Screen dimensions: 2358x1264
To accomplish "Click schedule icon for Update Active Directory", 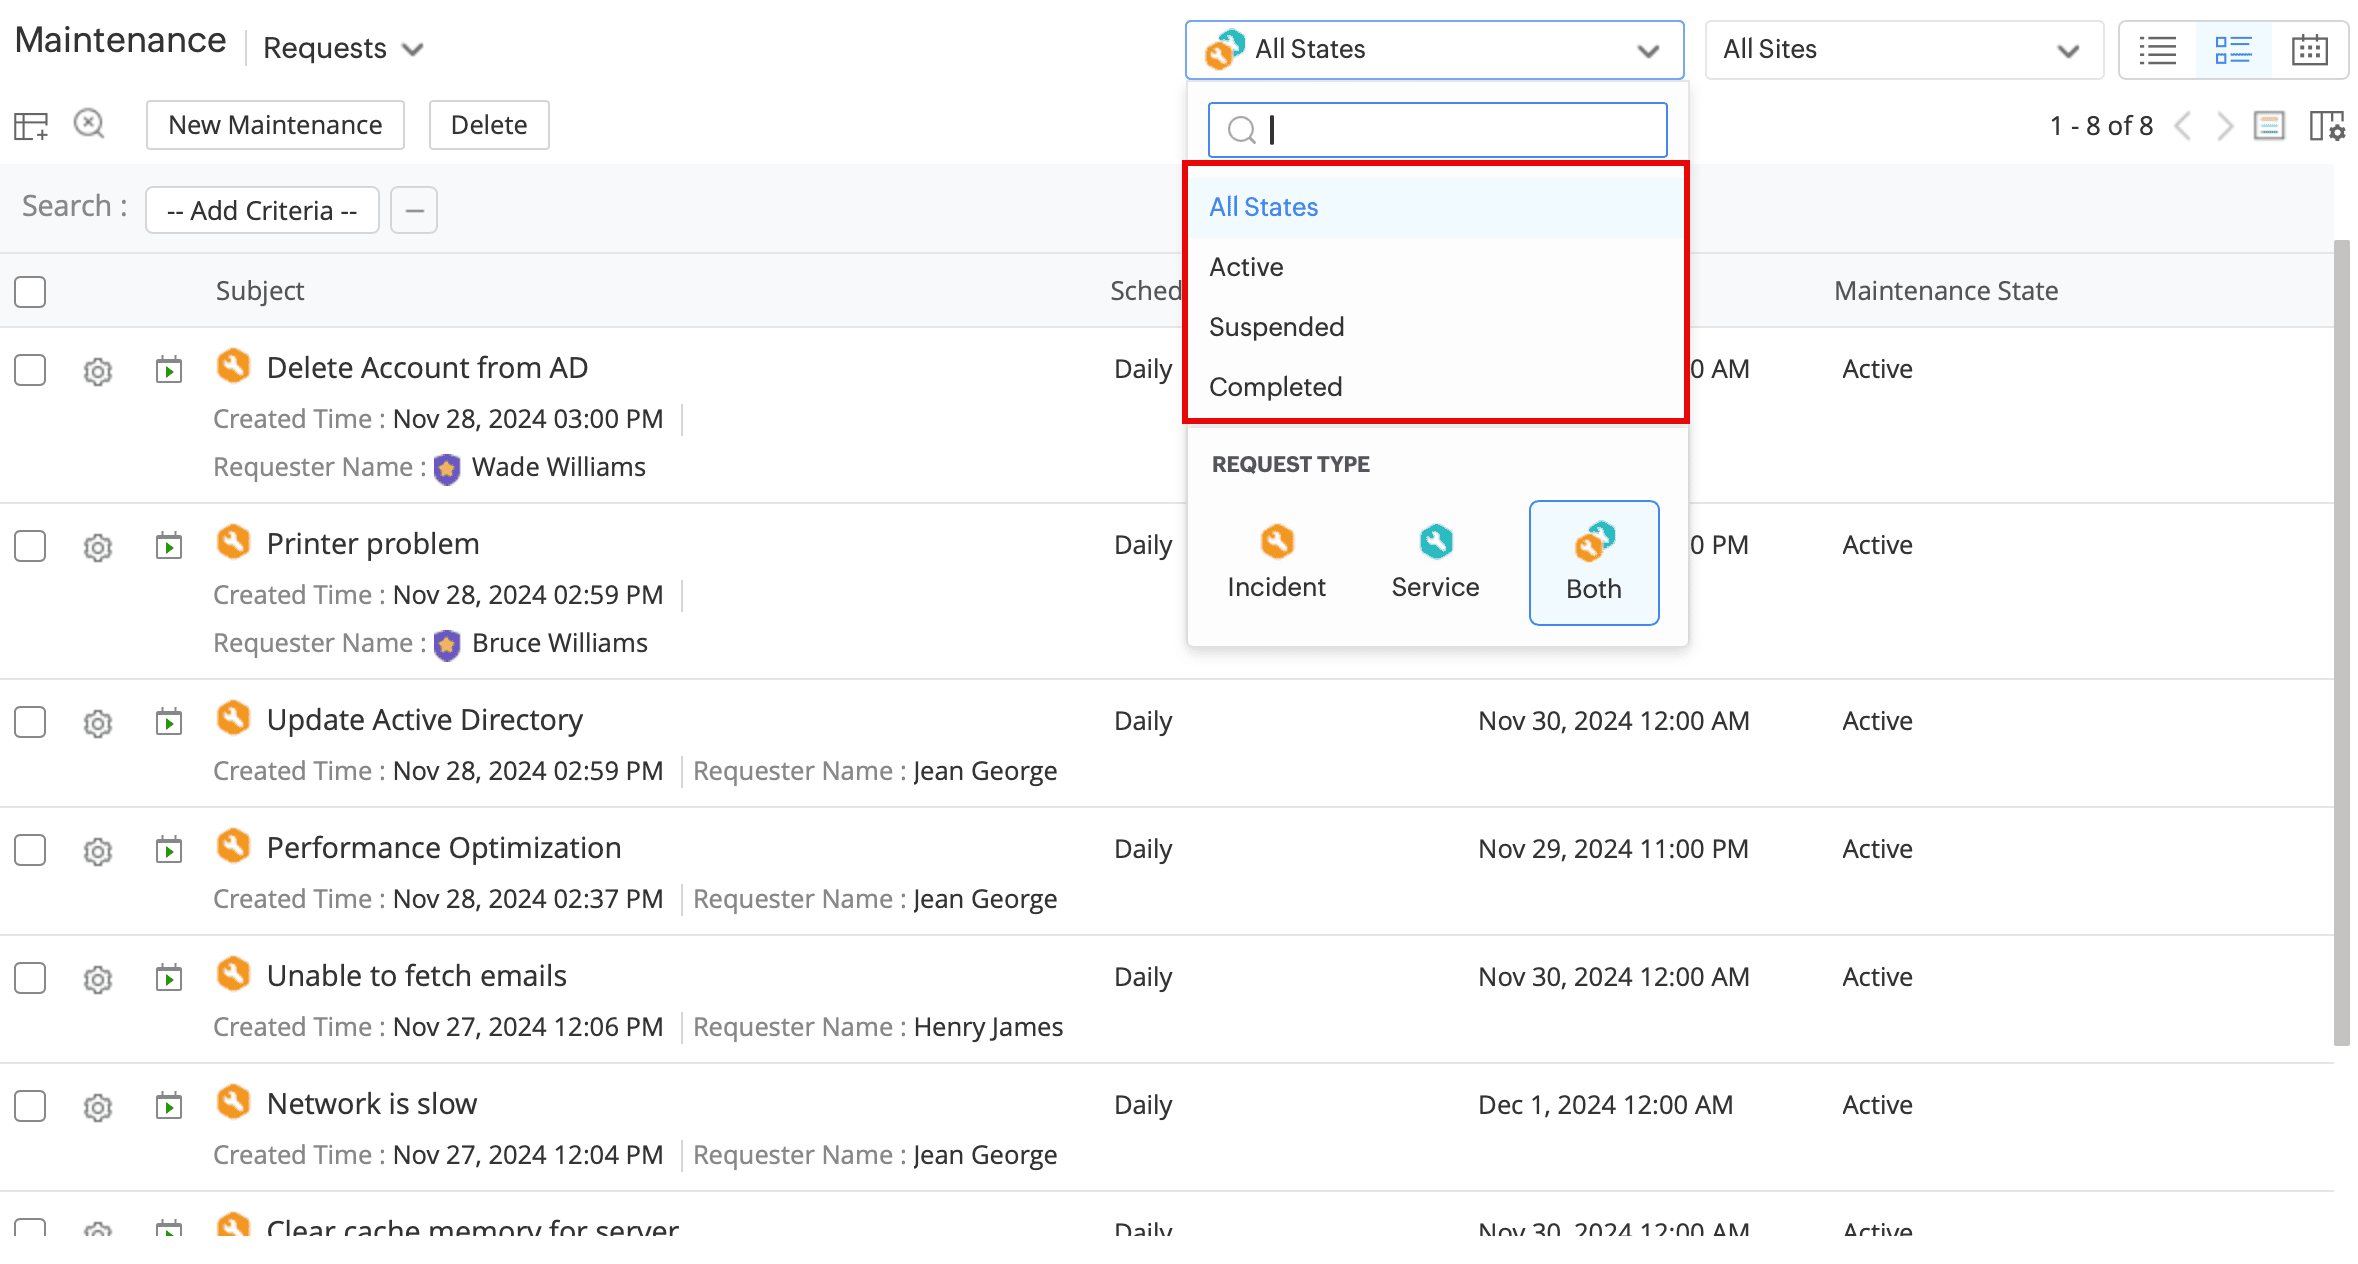I will (169, 721).
